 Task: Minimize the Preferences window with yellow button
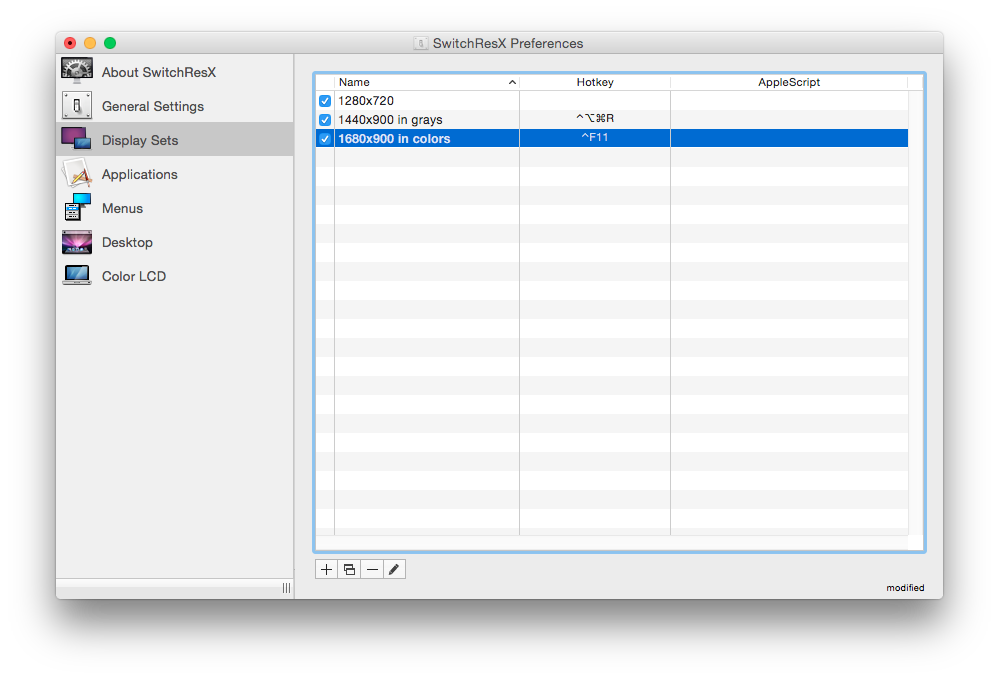(x=90, y=43)
